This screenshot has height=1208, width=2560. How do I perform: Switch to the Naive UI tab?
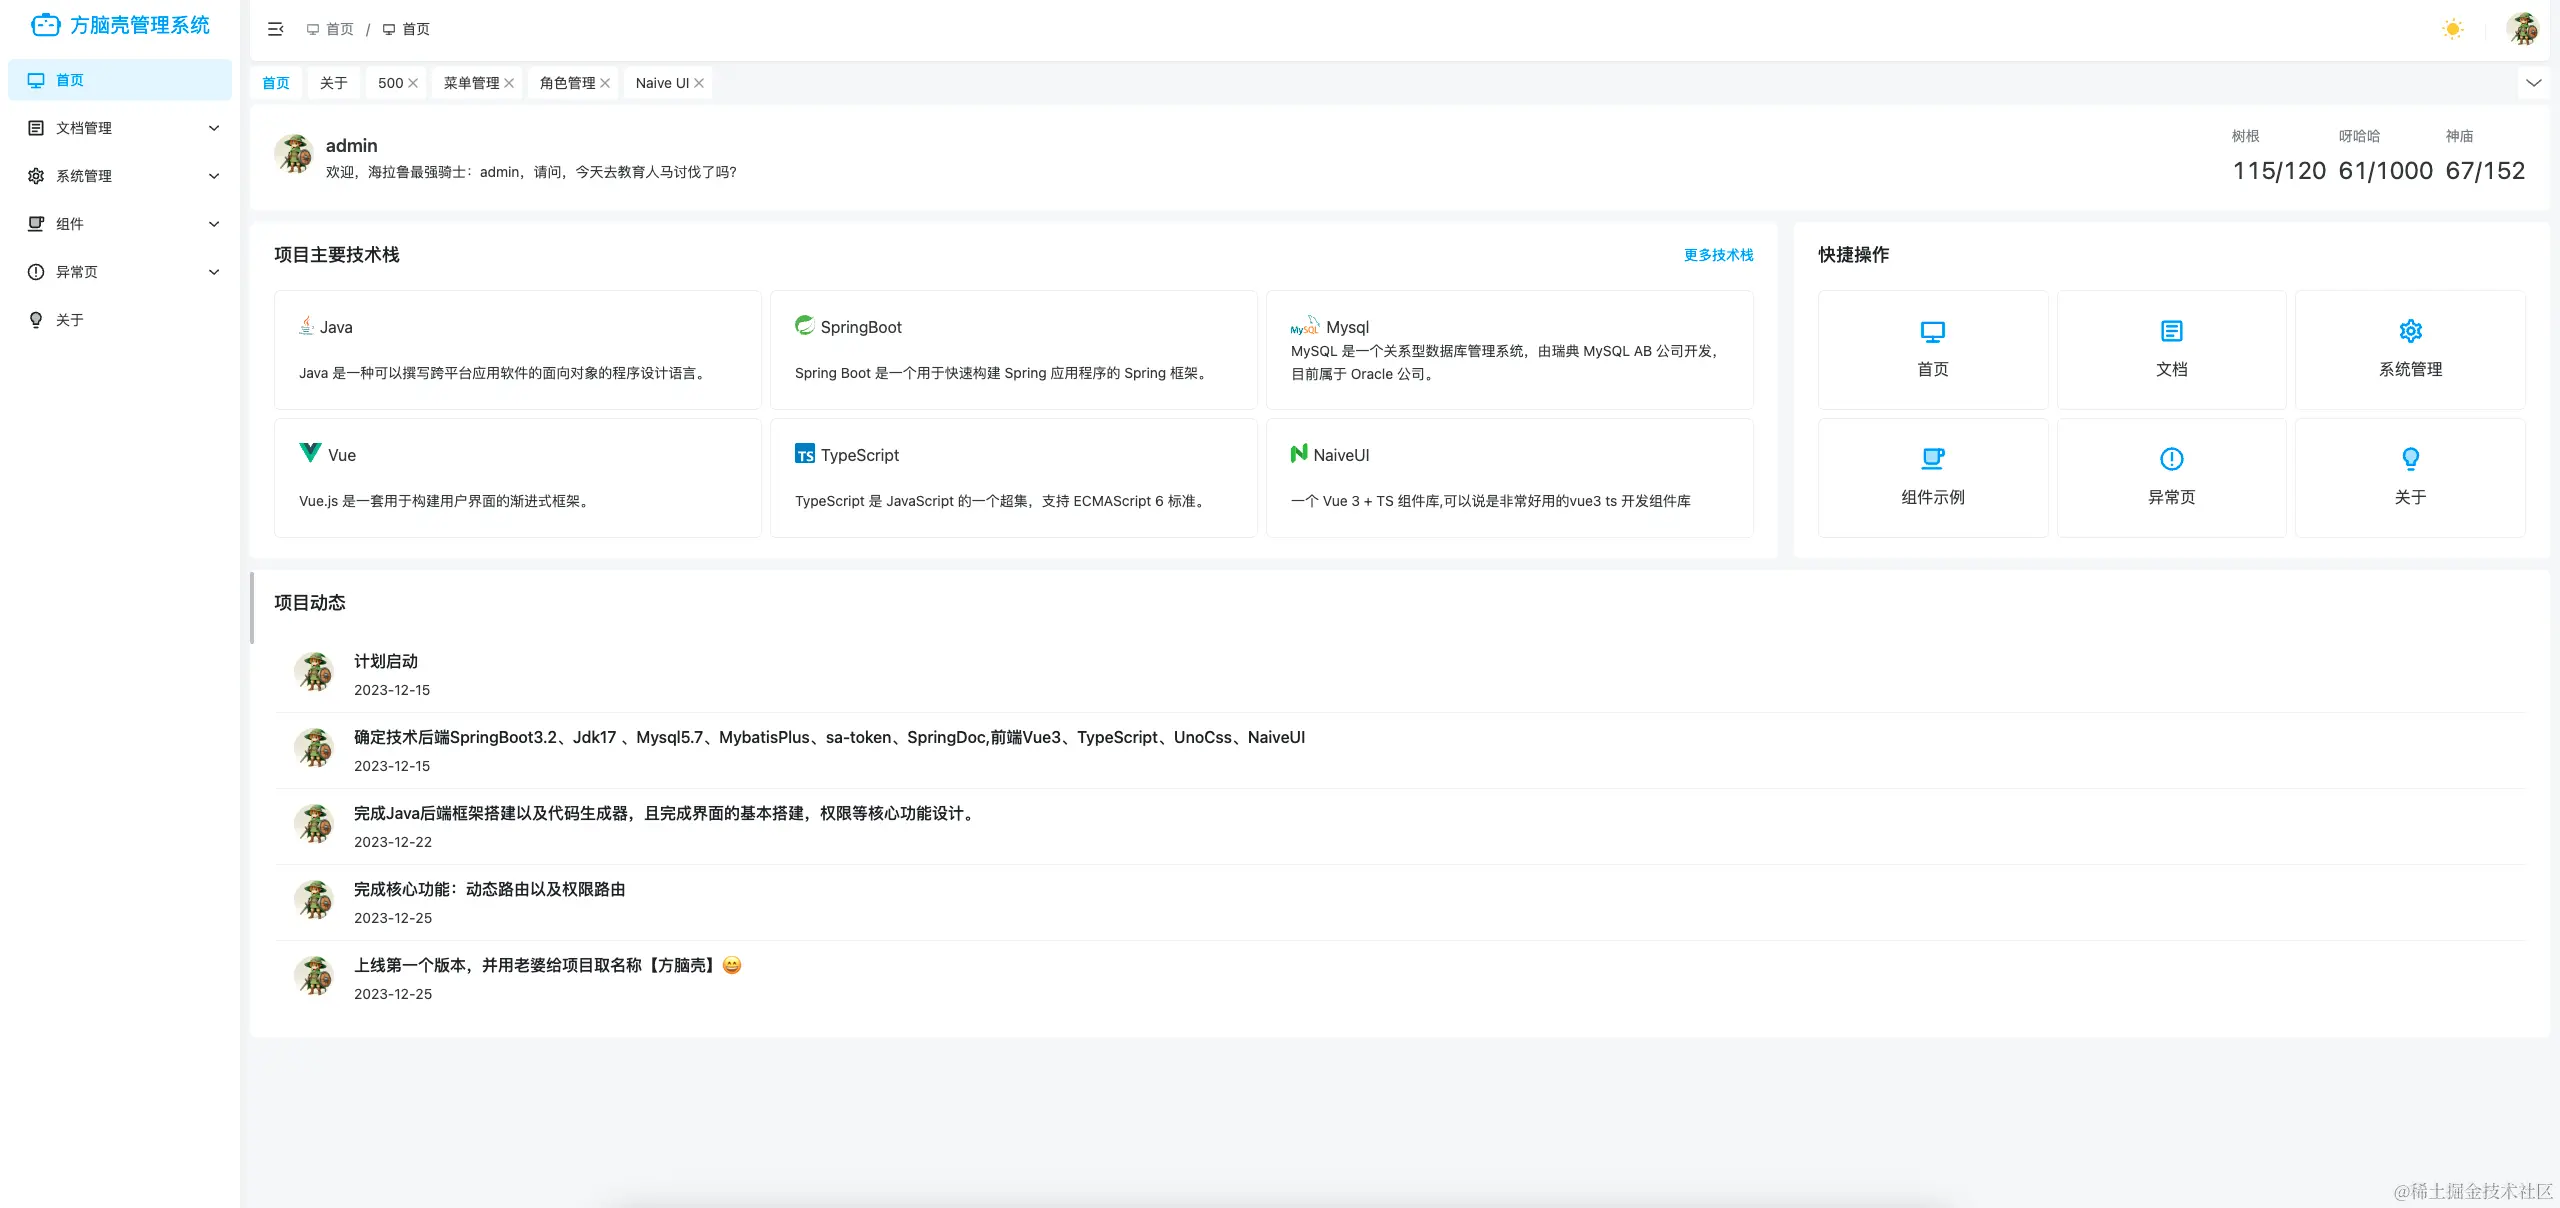[661, 83]
